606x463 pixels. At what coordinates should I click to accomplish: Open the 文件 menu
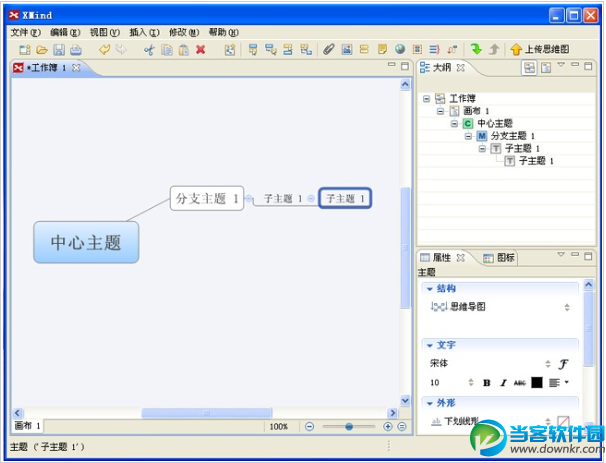[26, 32]
